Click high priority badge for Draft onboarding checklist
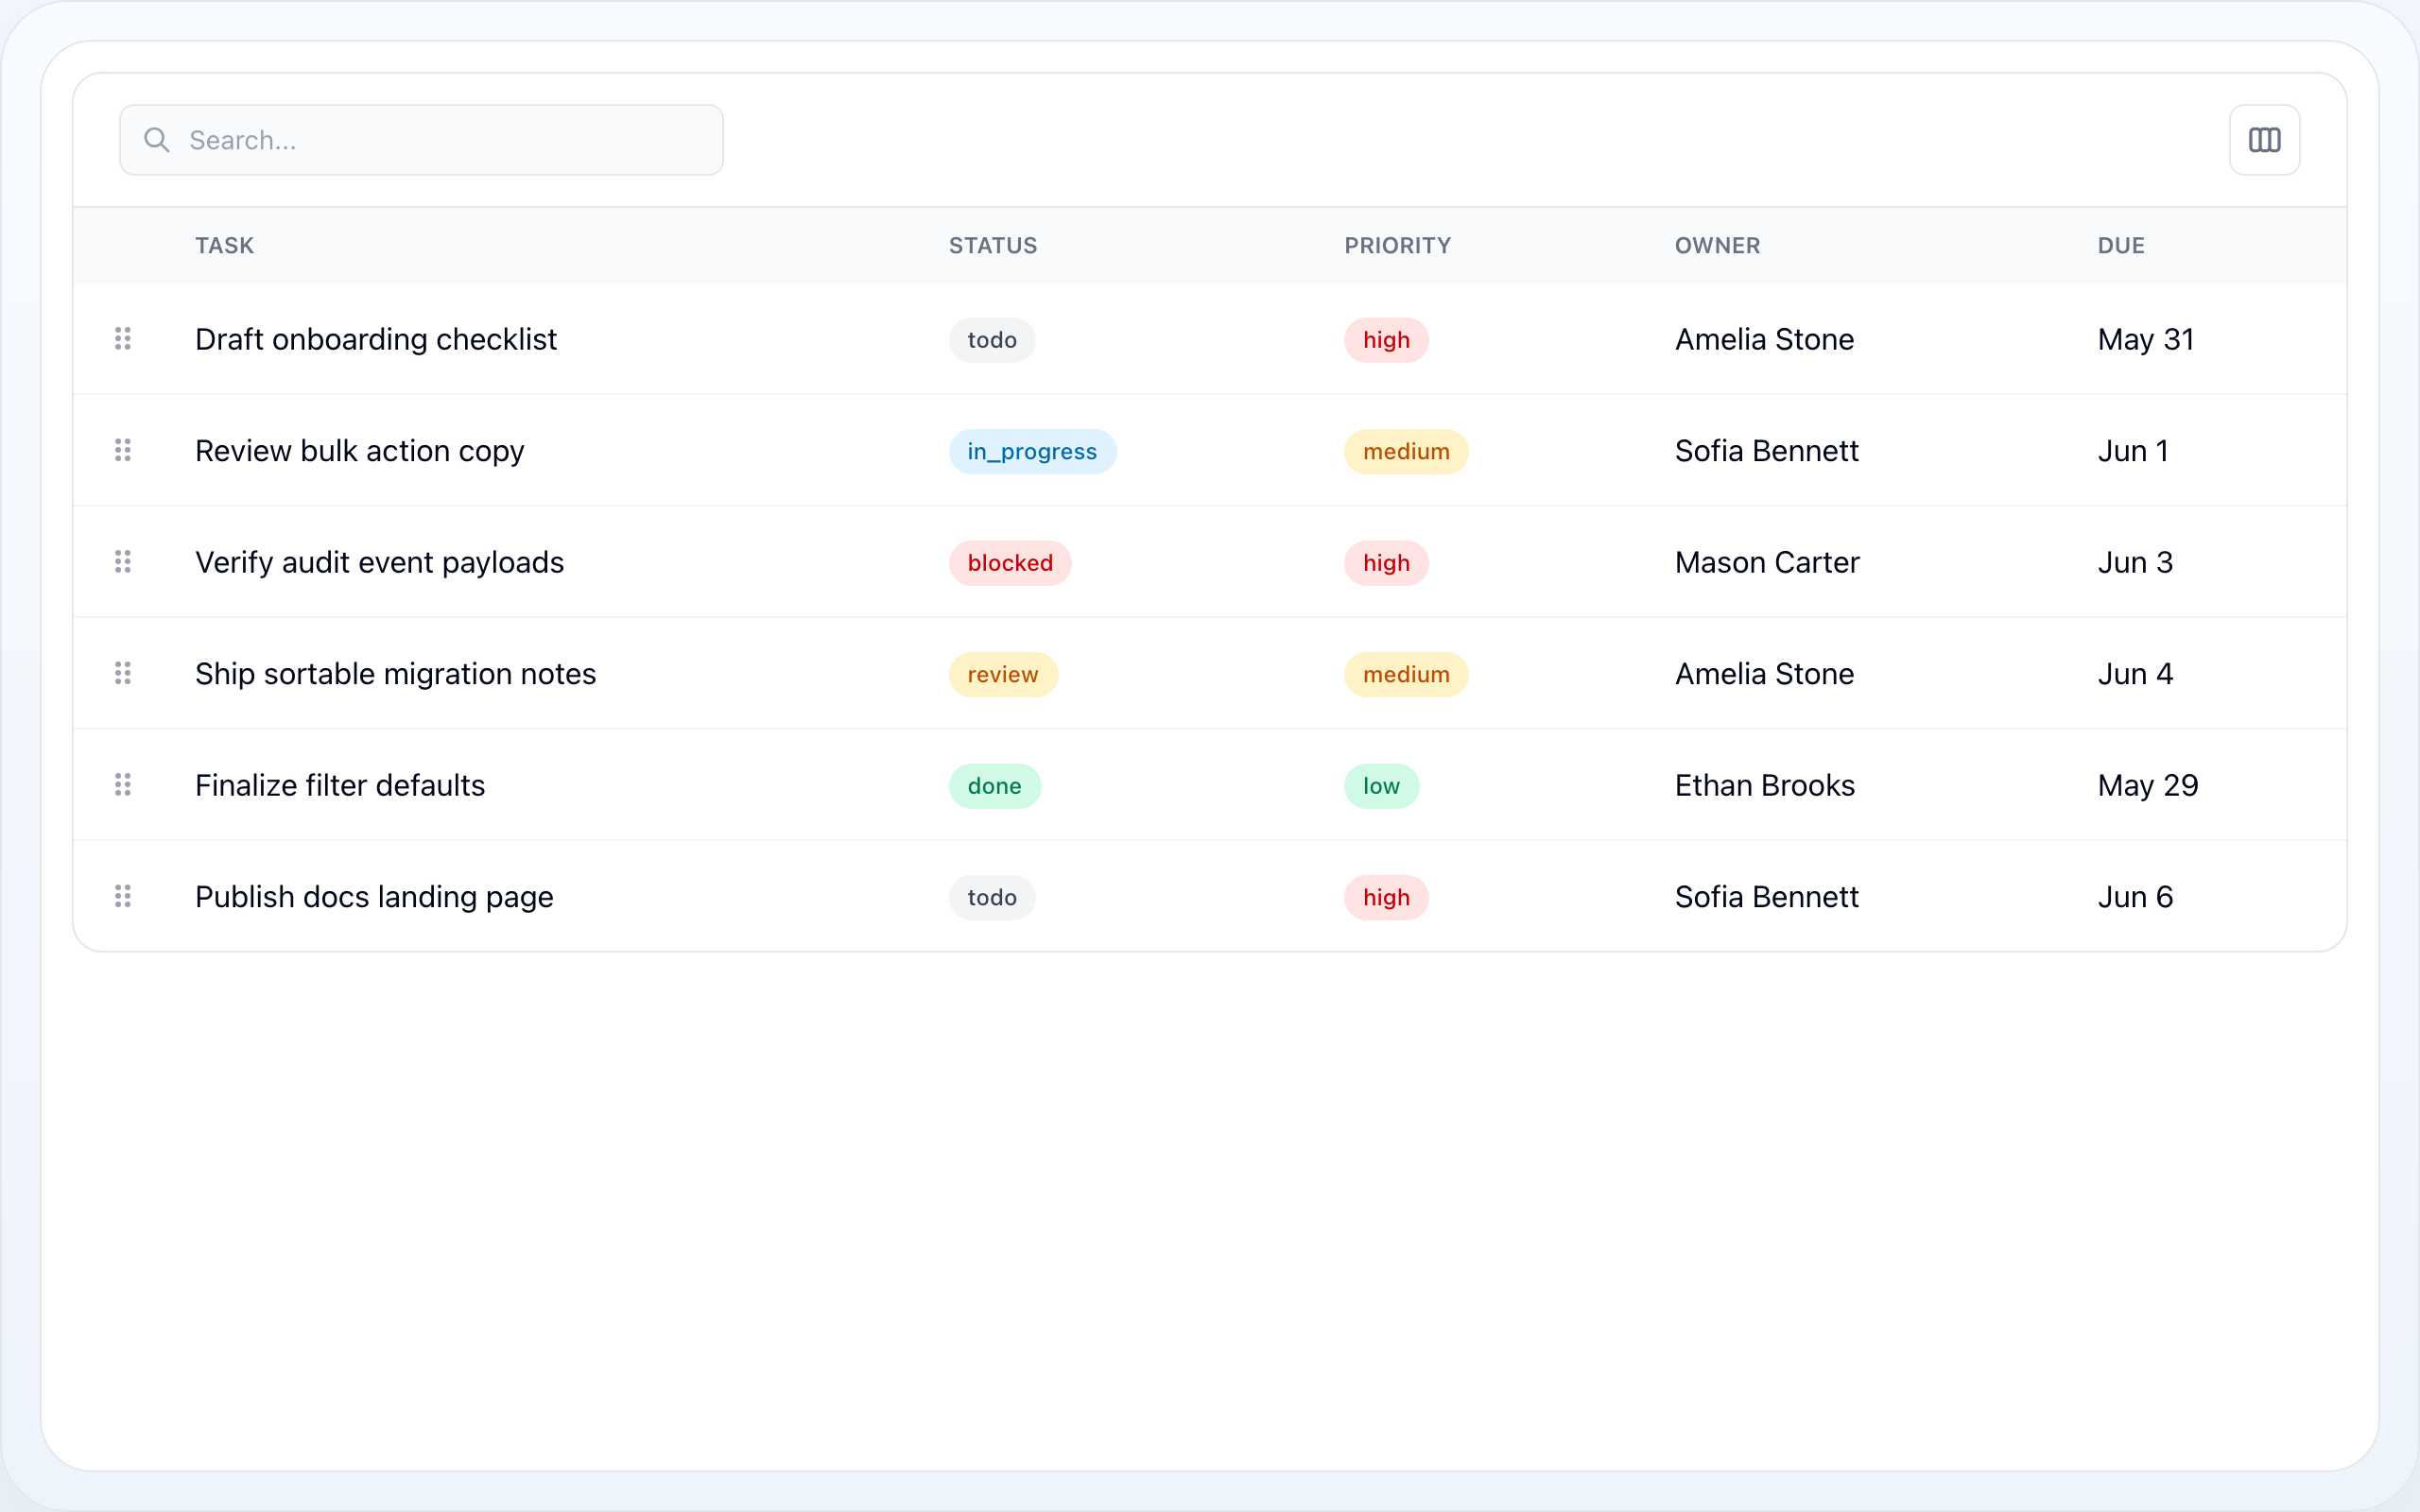 1386,340
